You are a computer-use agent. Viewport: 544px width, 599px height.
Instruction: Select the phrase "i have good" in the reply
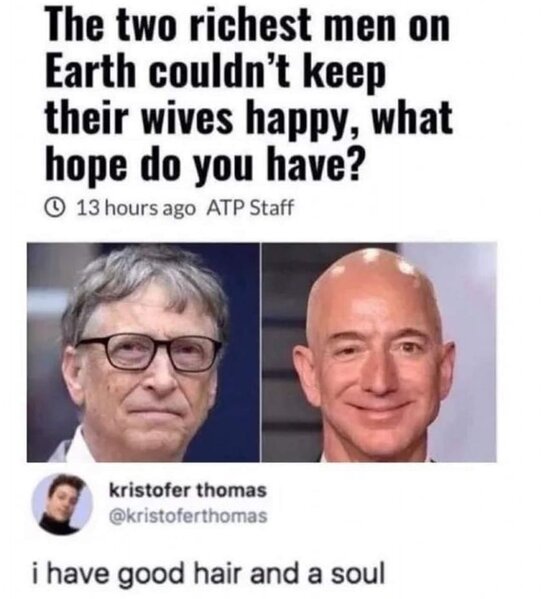click(107, 575)
